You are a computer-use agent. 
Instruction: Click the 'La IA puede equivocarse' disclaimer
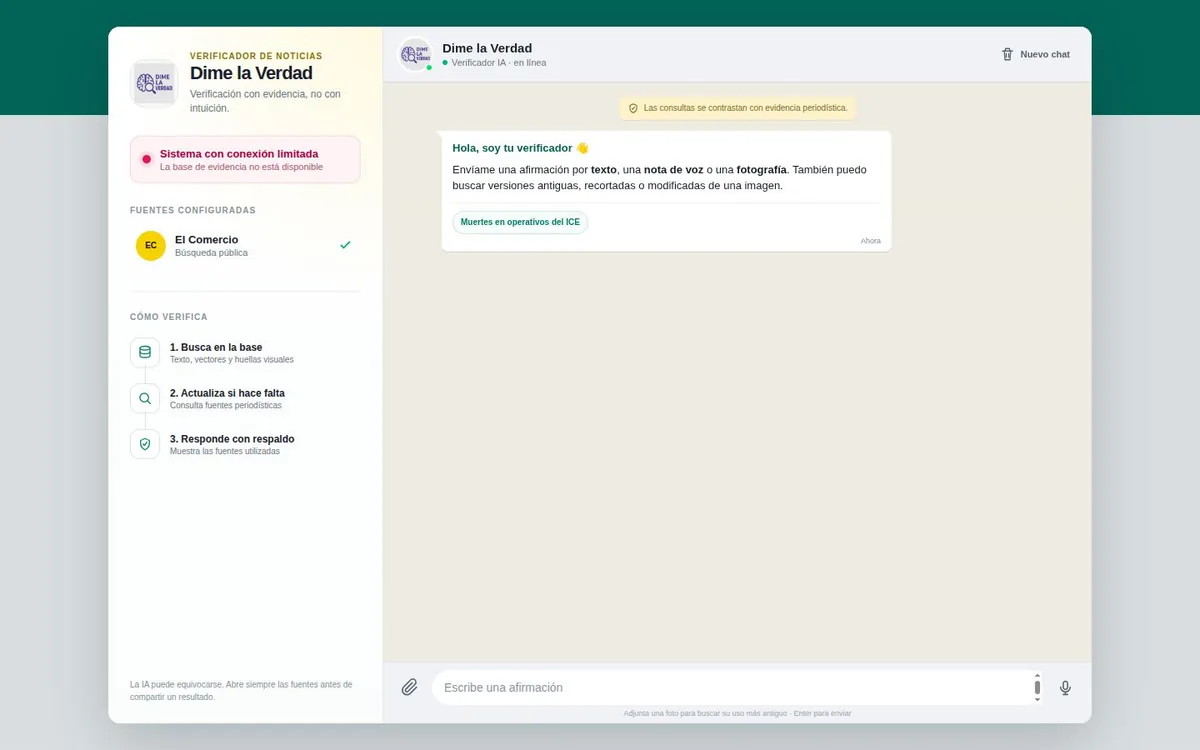[241, 690]
